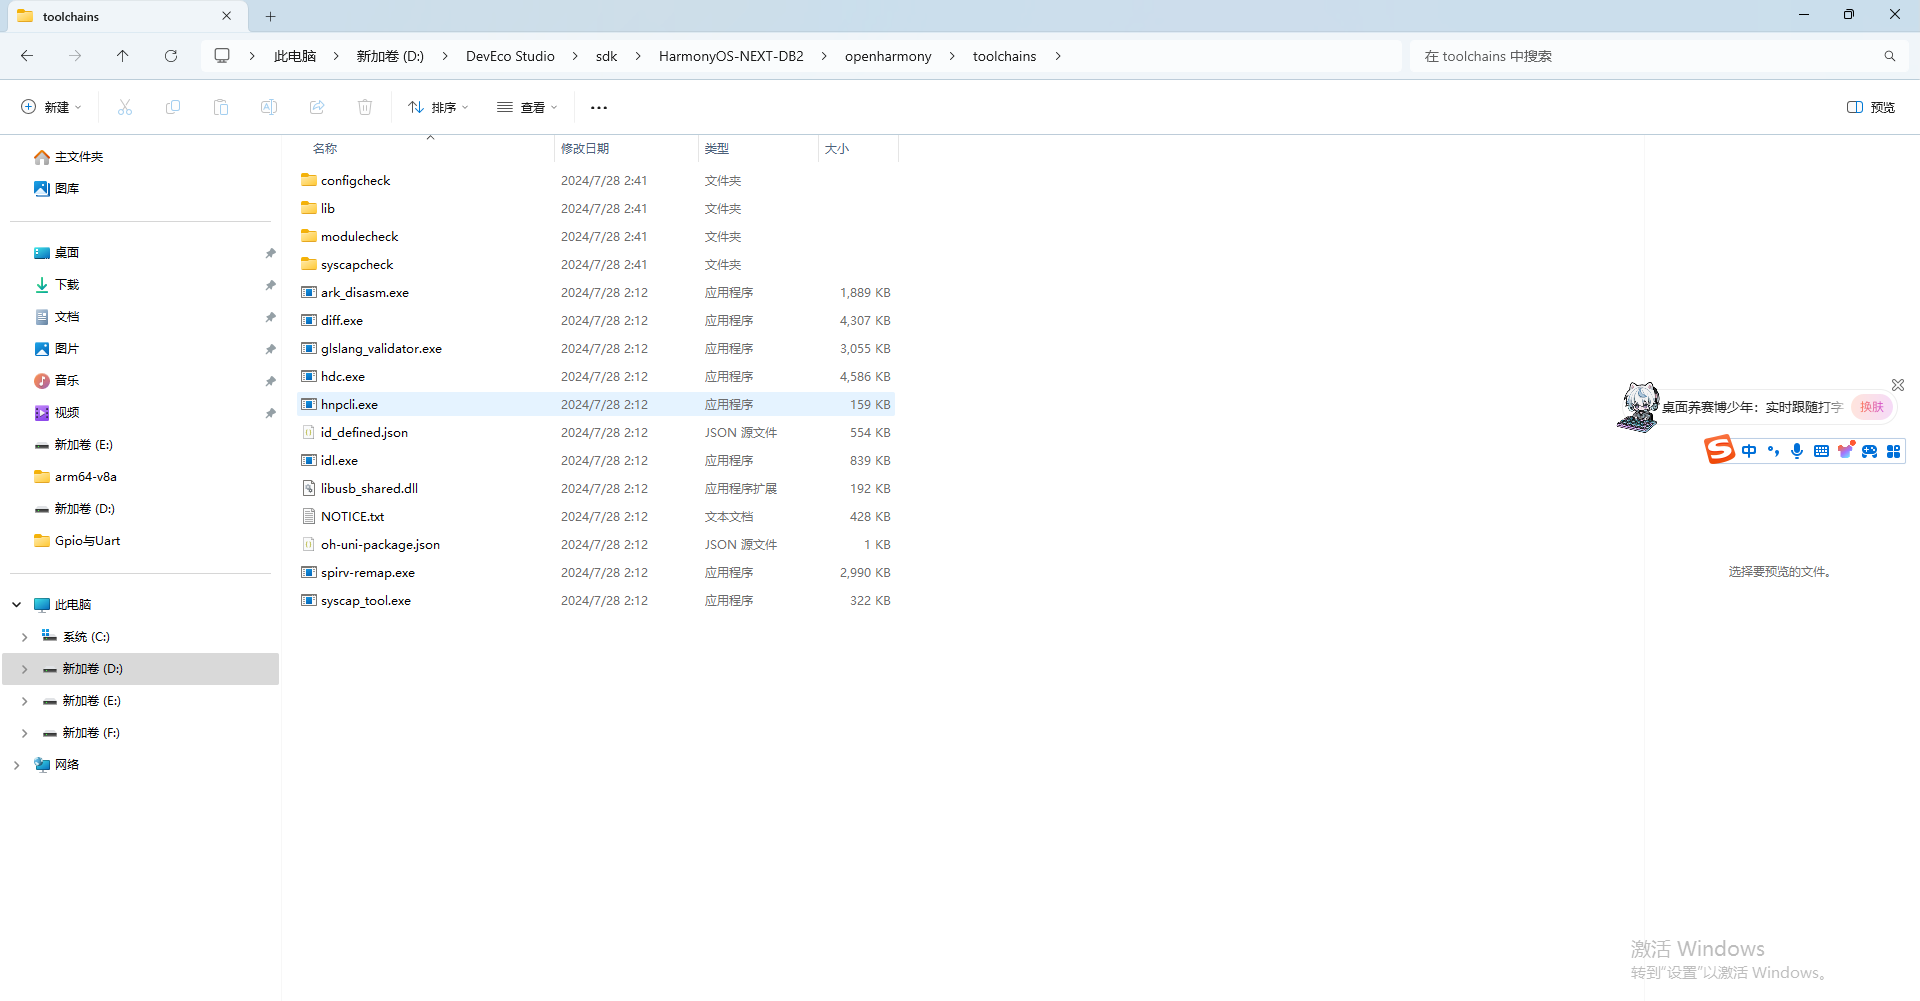The height and width of the screenshot is (1001, 1920).
Task: Activate voice input on the Sogou toolbar
Action: tap(1798, 450)
